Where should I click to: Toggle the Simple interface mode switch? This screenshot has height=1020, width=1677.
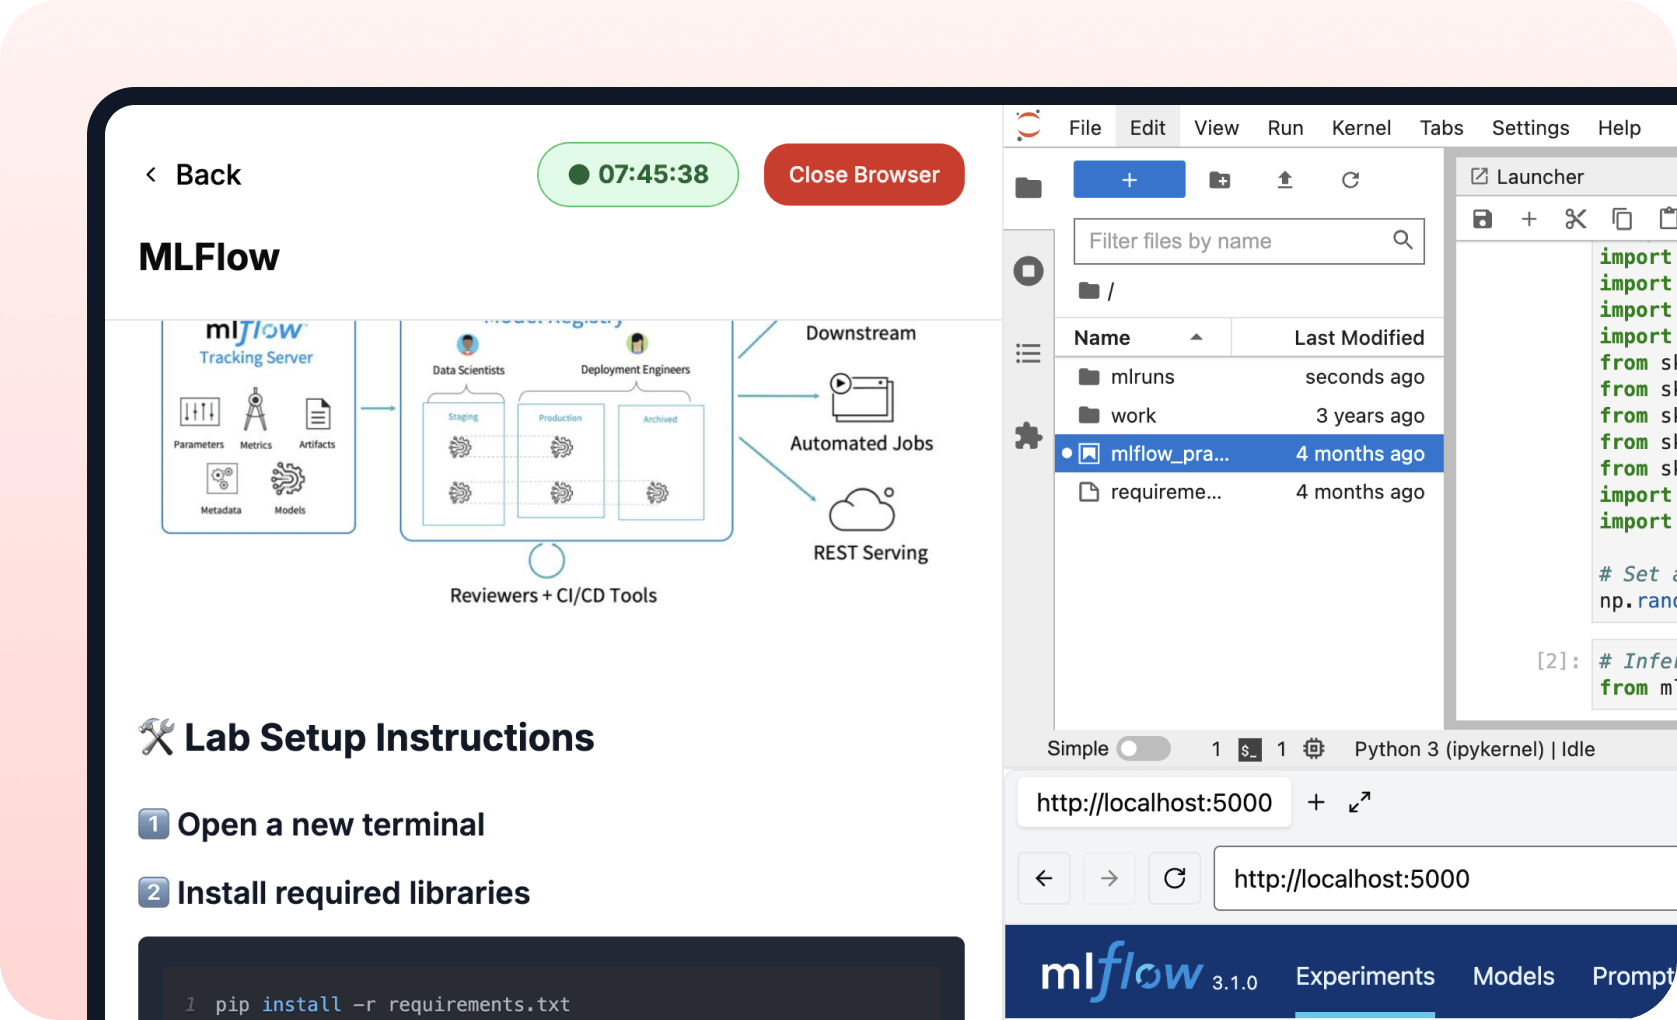[x=1143, y=749]
